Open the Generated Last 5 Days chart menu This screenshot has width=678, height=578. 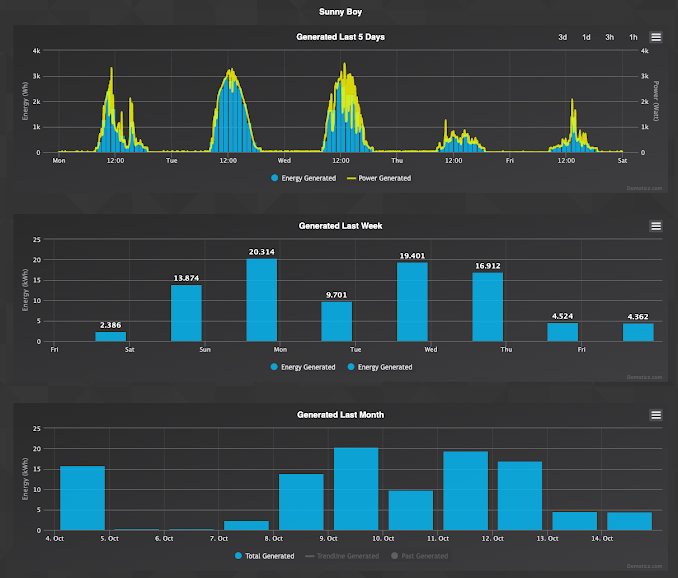click(656, 37)
